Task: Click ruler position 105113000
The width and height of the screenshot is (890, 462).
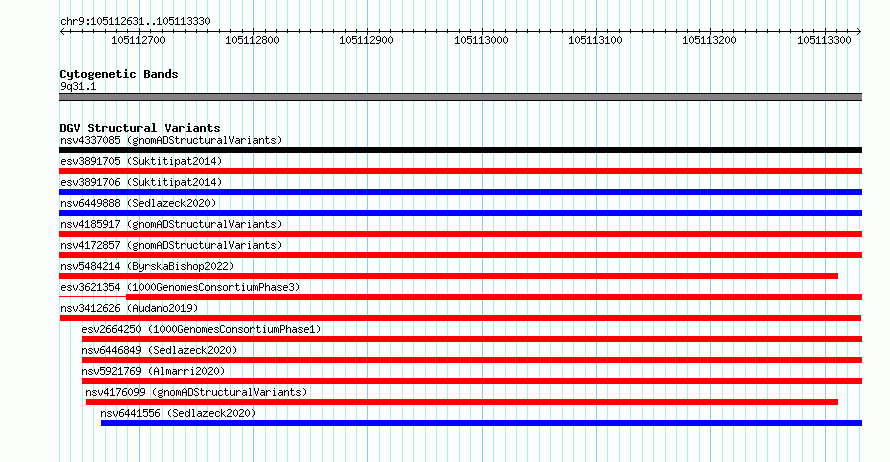Action: [x=481, y=40]
